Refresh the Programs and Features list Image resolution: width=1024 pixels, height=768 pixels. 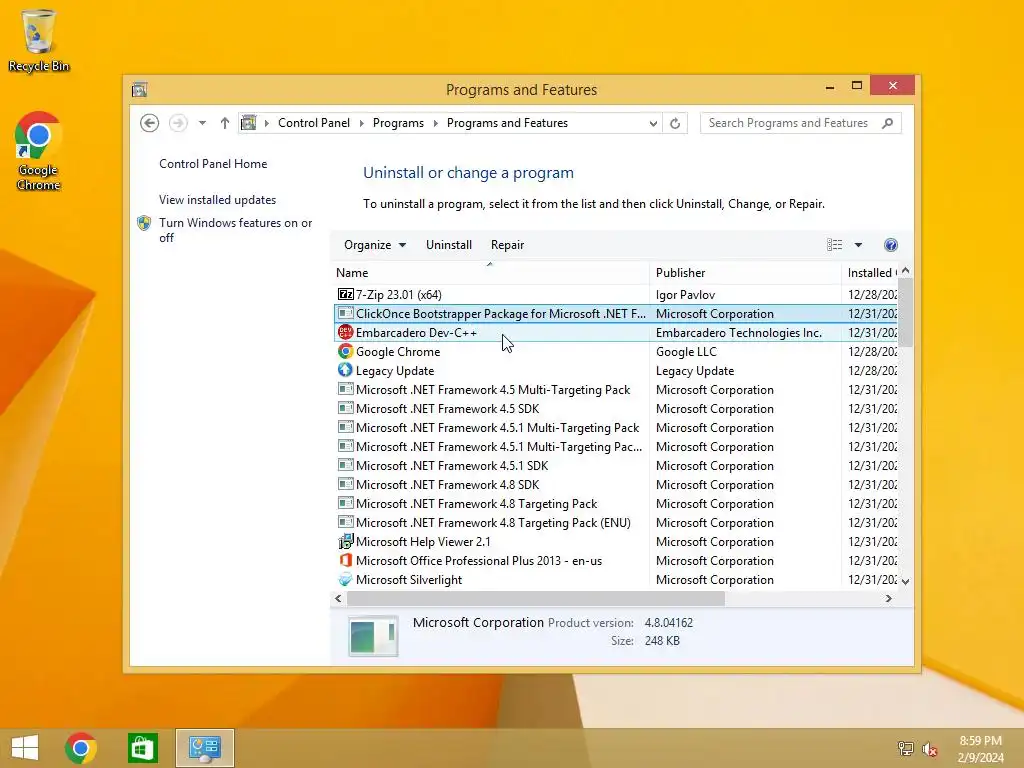pyautogui.click(x=675, y=123)
